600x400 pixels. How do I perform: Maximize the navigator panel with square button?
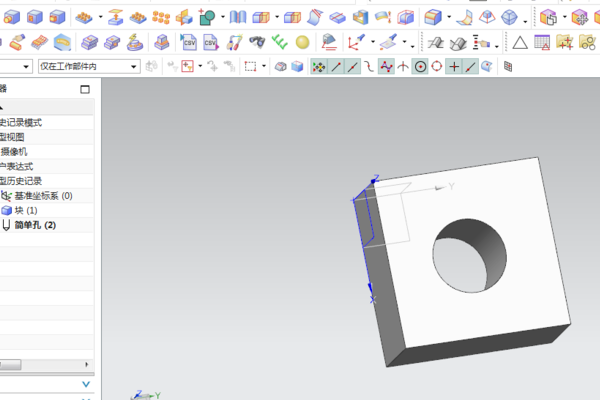pos(85,89)
